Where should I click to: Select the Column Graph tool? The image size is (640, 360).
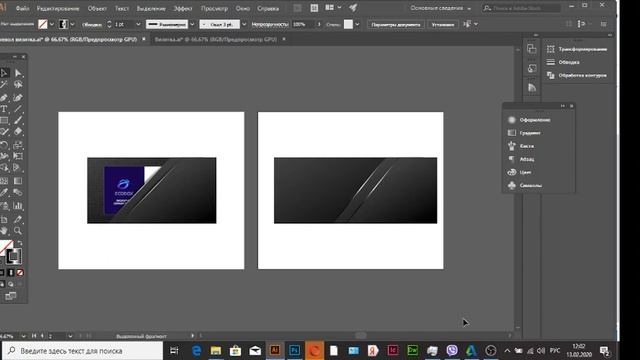pyautogui.click(x=18, y=206)
